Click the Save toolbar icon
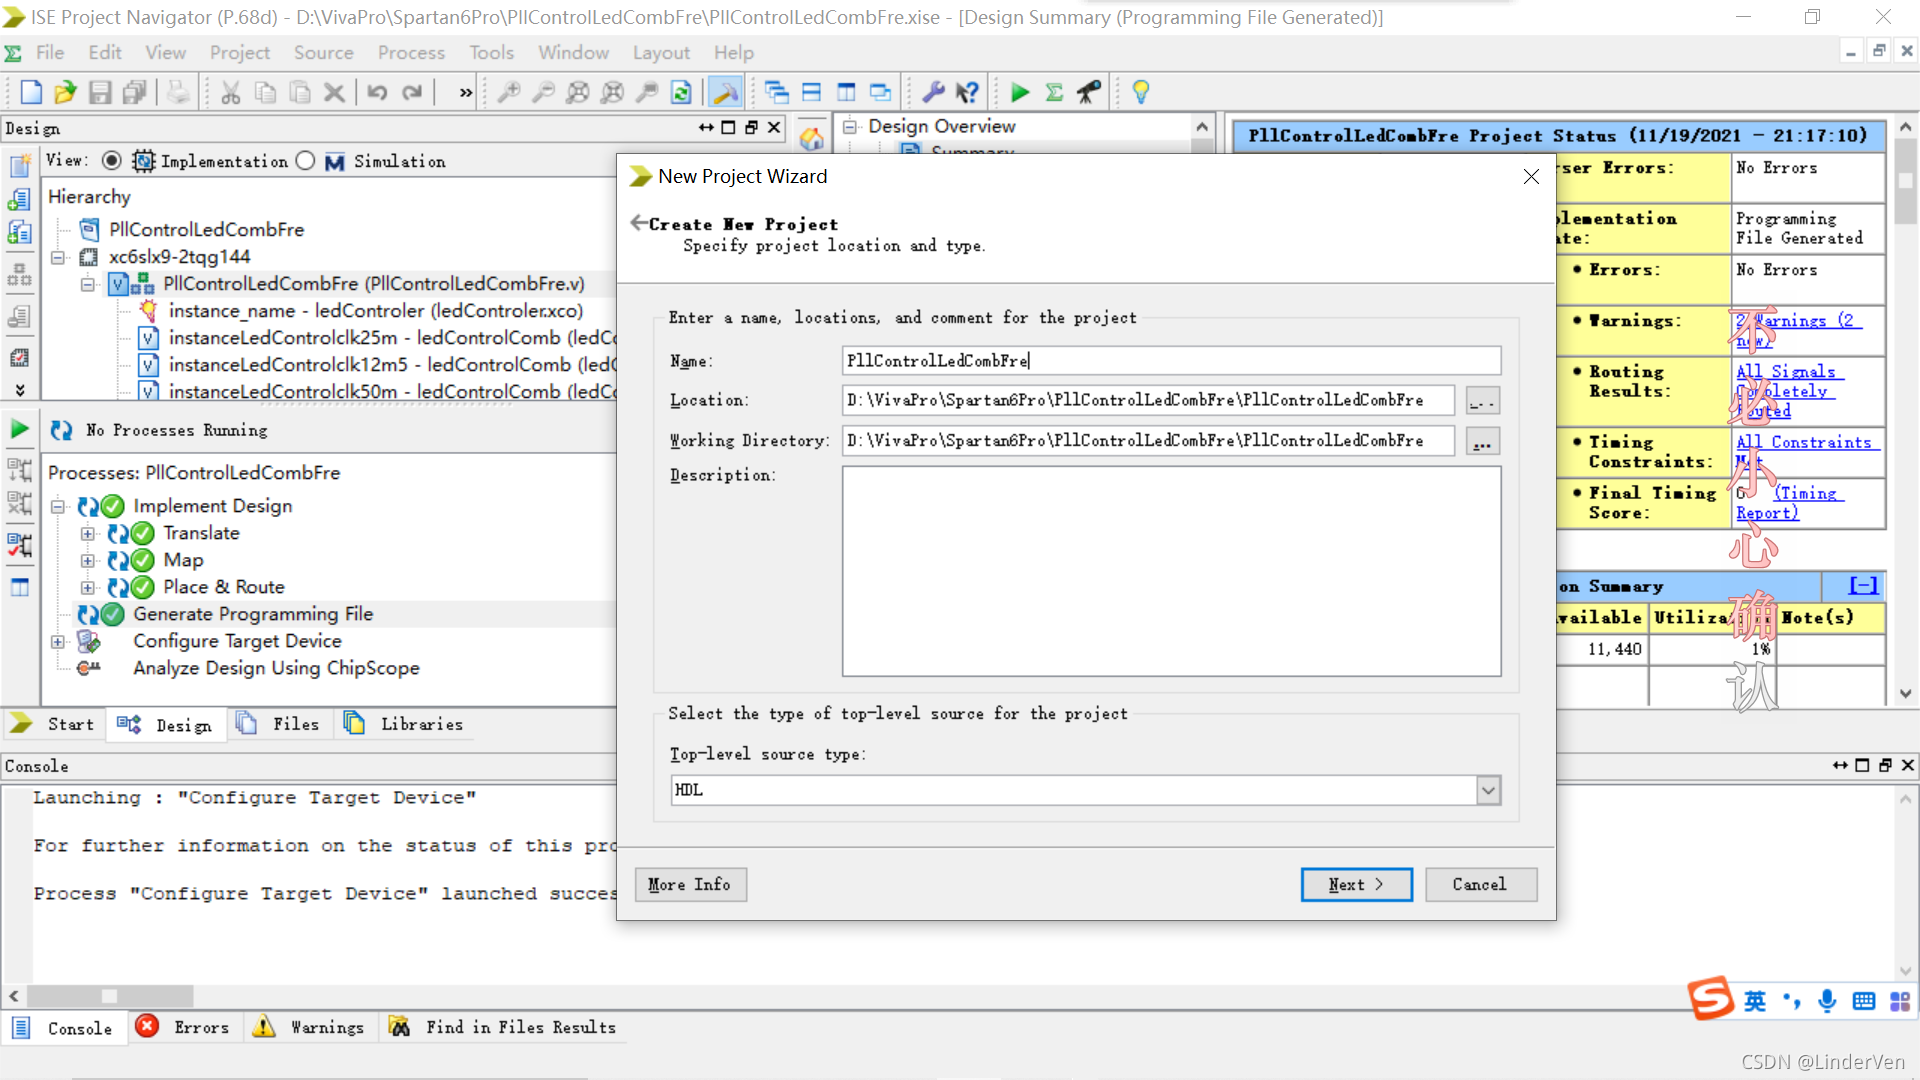 tap(100, 93)
